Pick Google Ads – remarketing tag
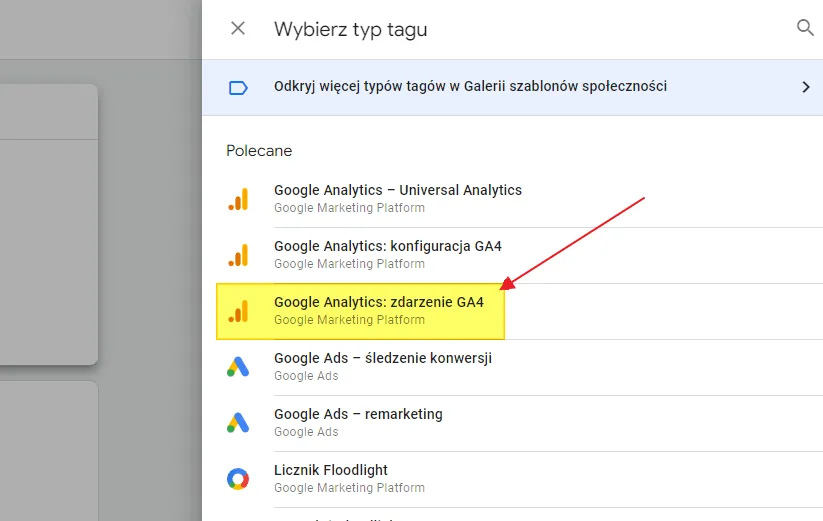Screen dimensions: 823x521 (x=358, y=414)
